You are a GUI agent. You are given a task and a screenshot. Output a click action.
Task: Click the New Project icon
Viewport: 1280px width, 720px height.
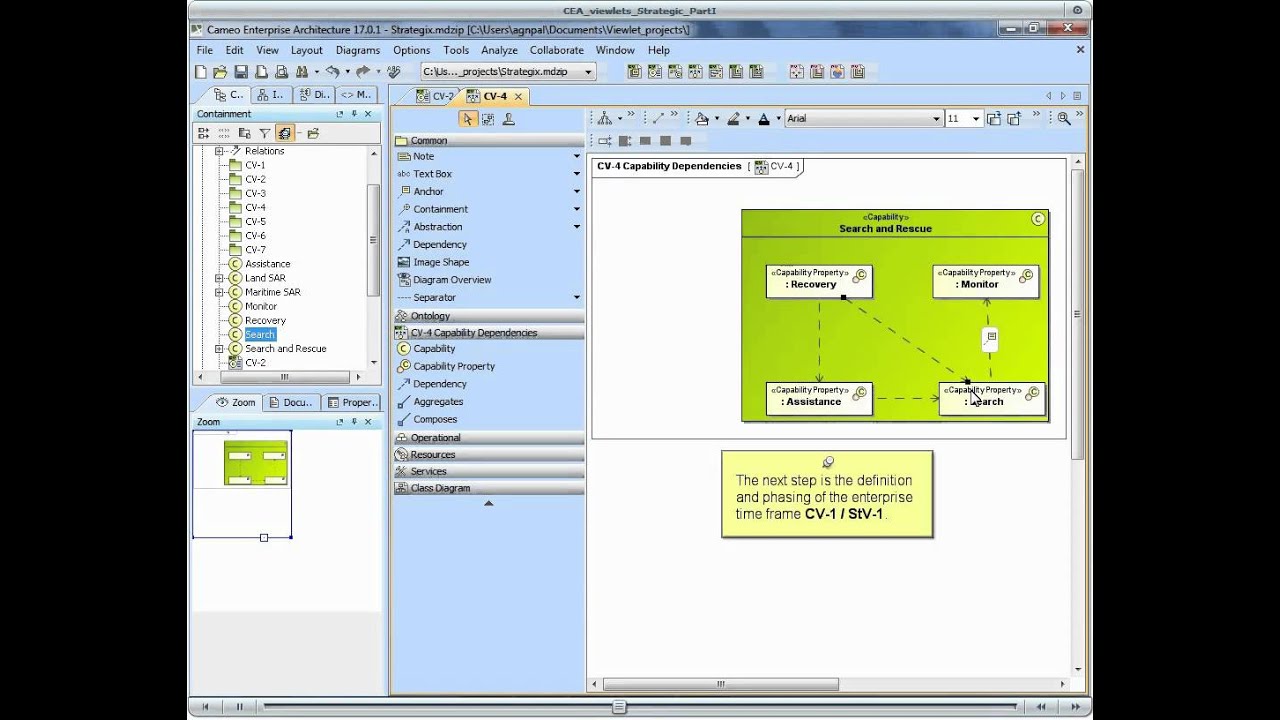(x=201, y=72)
